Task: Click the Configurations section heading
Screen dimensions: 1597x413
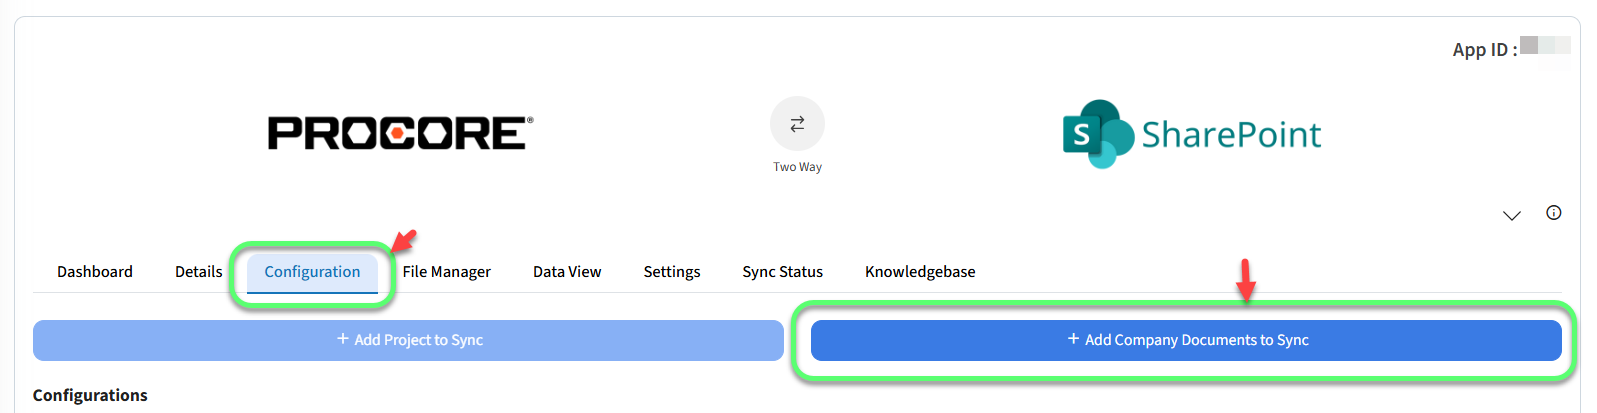Action: pyautogui.click(x=90, y=395)
